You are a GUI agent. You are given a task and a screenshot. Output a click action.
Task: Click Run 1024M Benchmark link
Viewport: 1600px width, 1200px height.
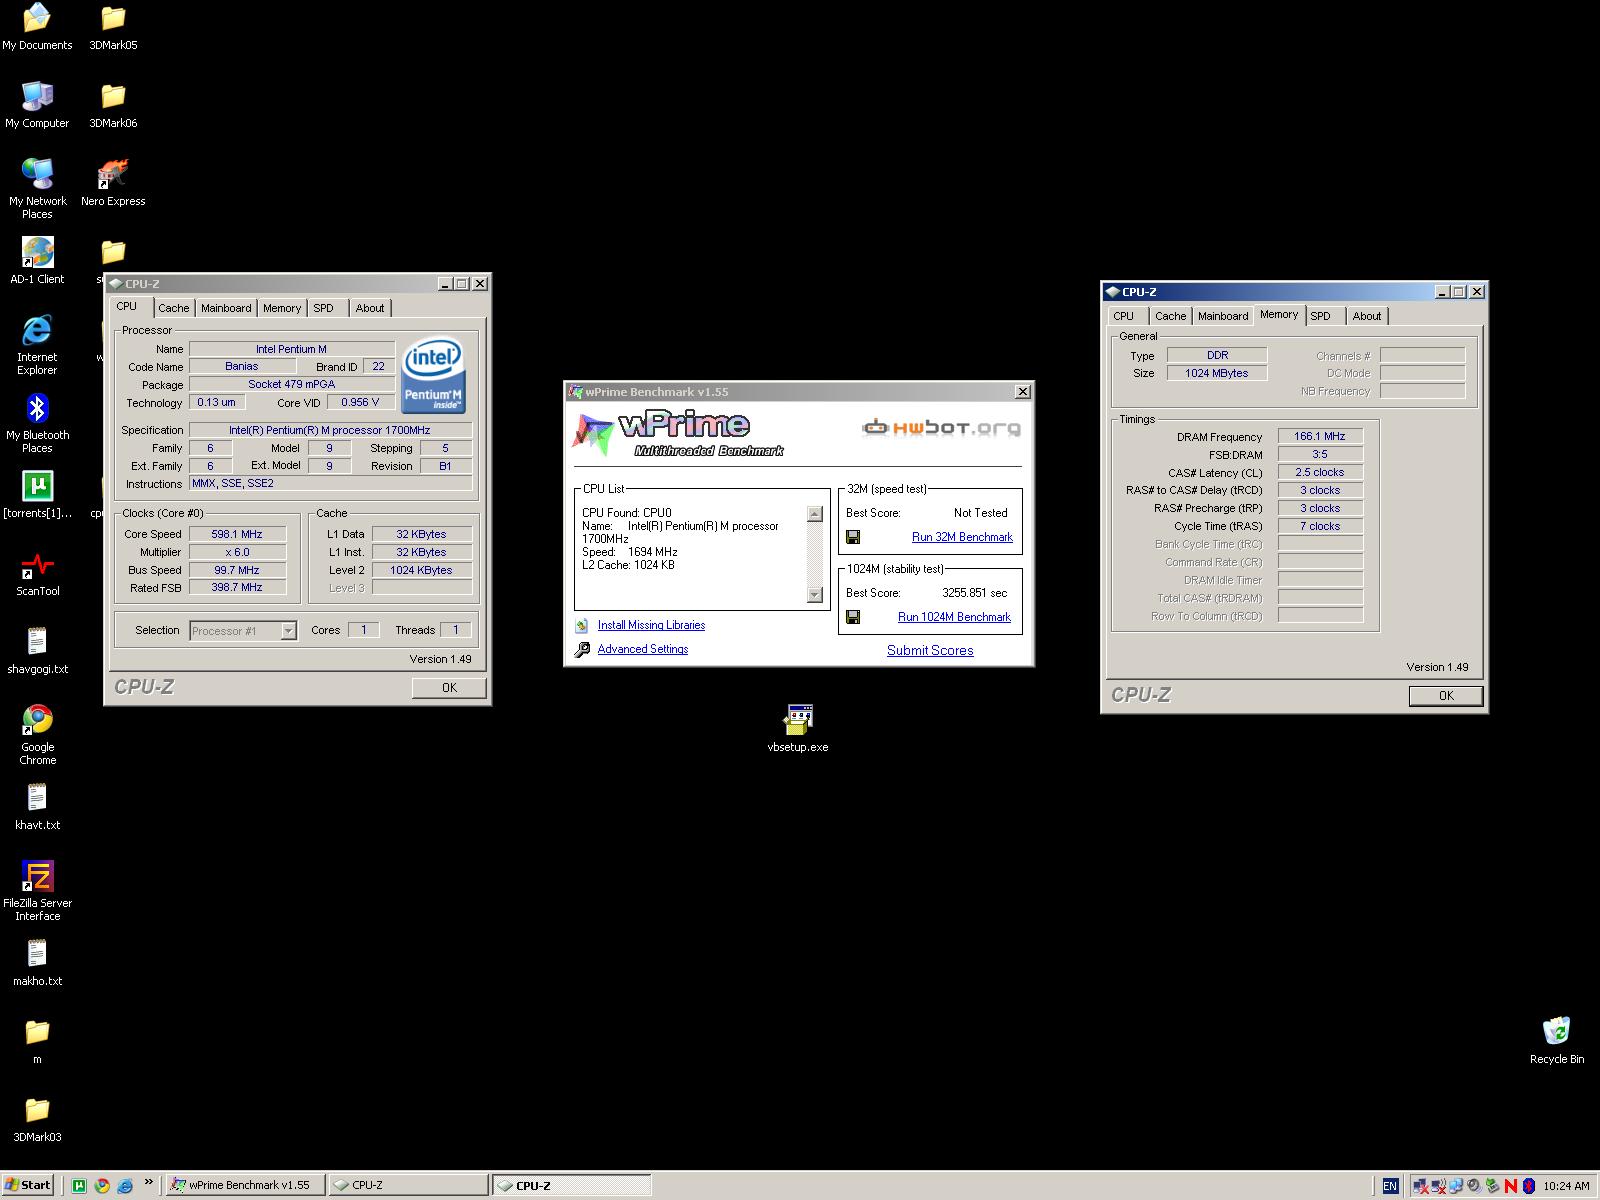pyautogui.click(x=954, y=617)
